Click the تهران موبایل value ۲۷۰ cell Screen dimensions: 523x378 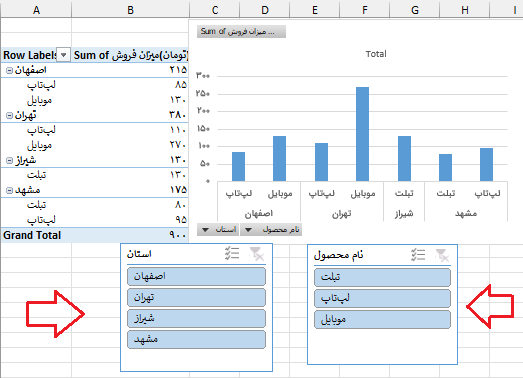(x=130, y=145)
